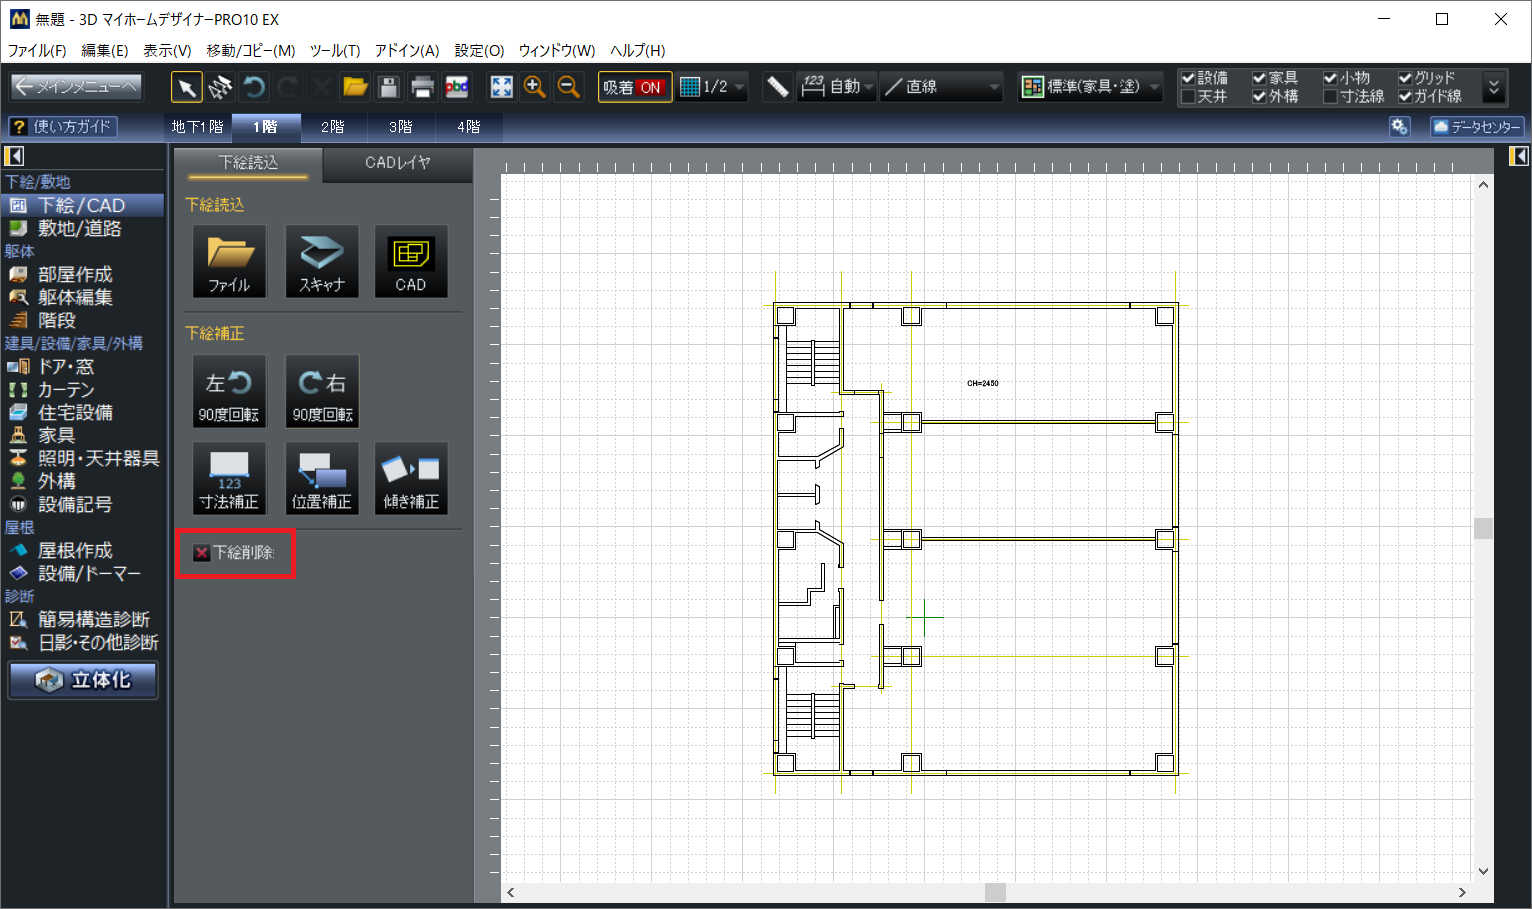1532x909 pixels.
Task: Click the zoom in magnifier icon
Action: click(x=535, y=88)
